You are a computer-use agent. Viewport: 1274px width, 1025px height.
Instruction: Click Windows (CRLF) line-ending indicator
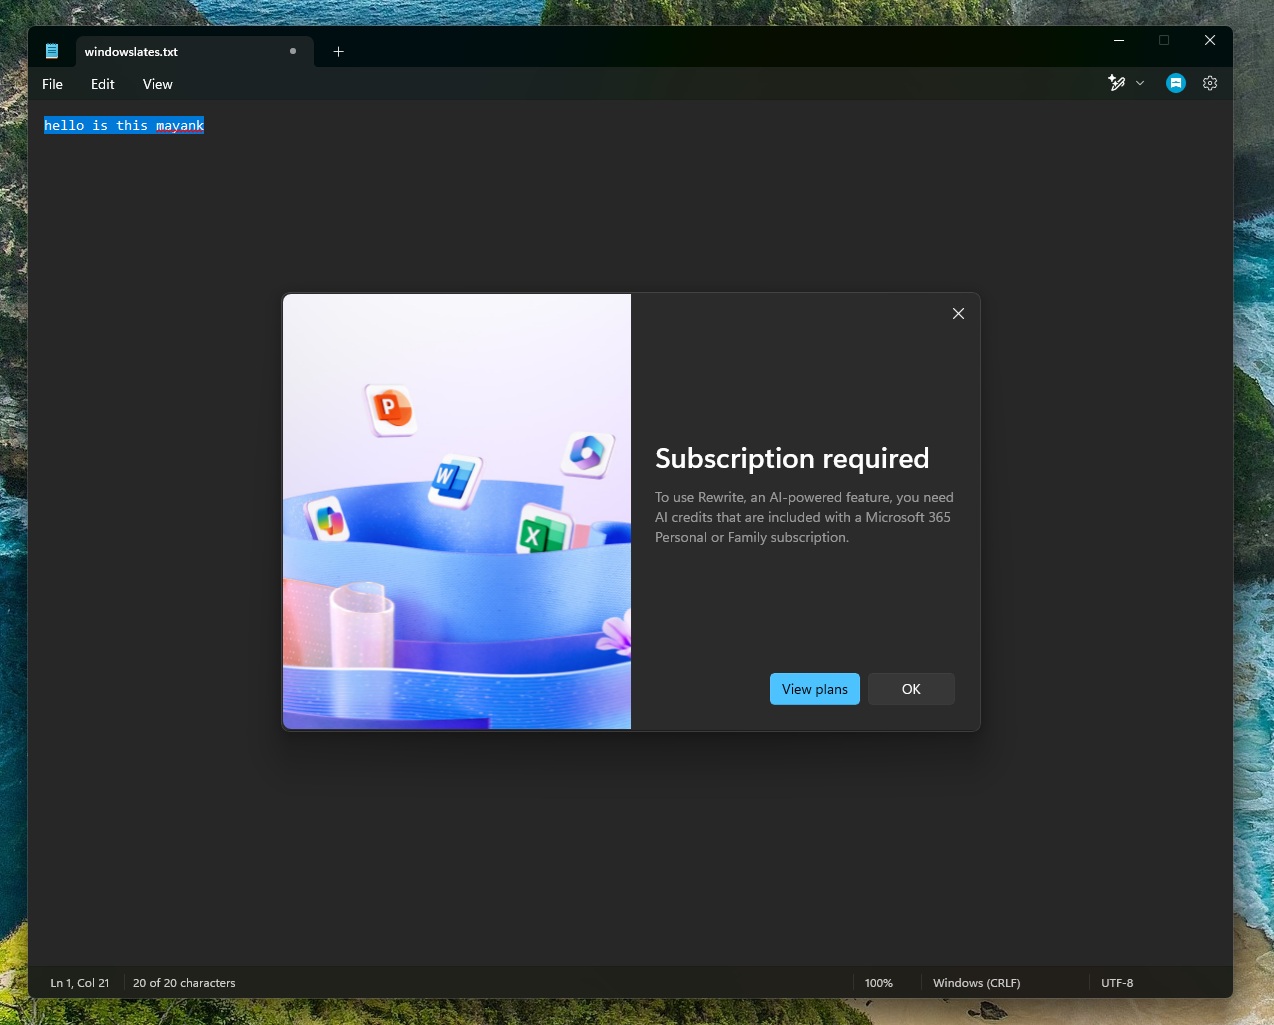(976, 983)
